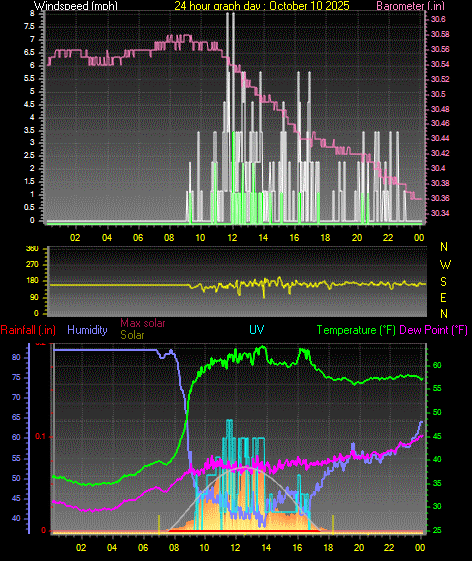Click windspeed axis value 7.5
This screenshot has height=561, width=472.
(x=29, y=27)
